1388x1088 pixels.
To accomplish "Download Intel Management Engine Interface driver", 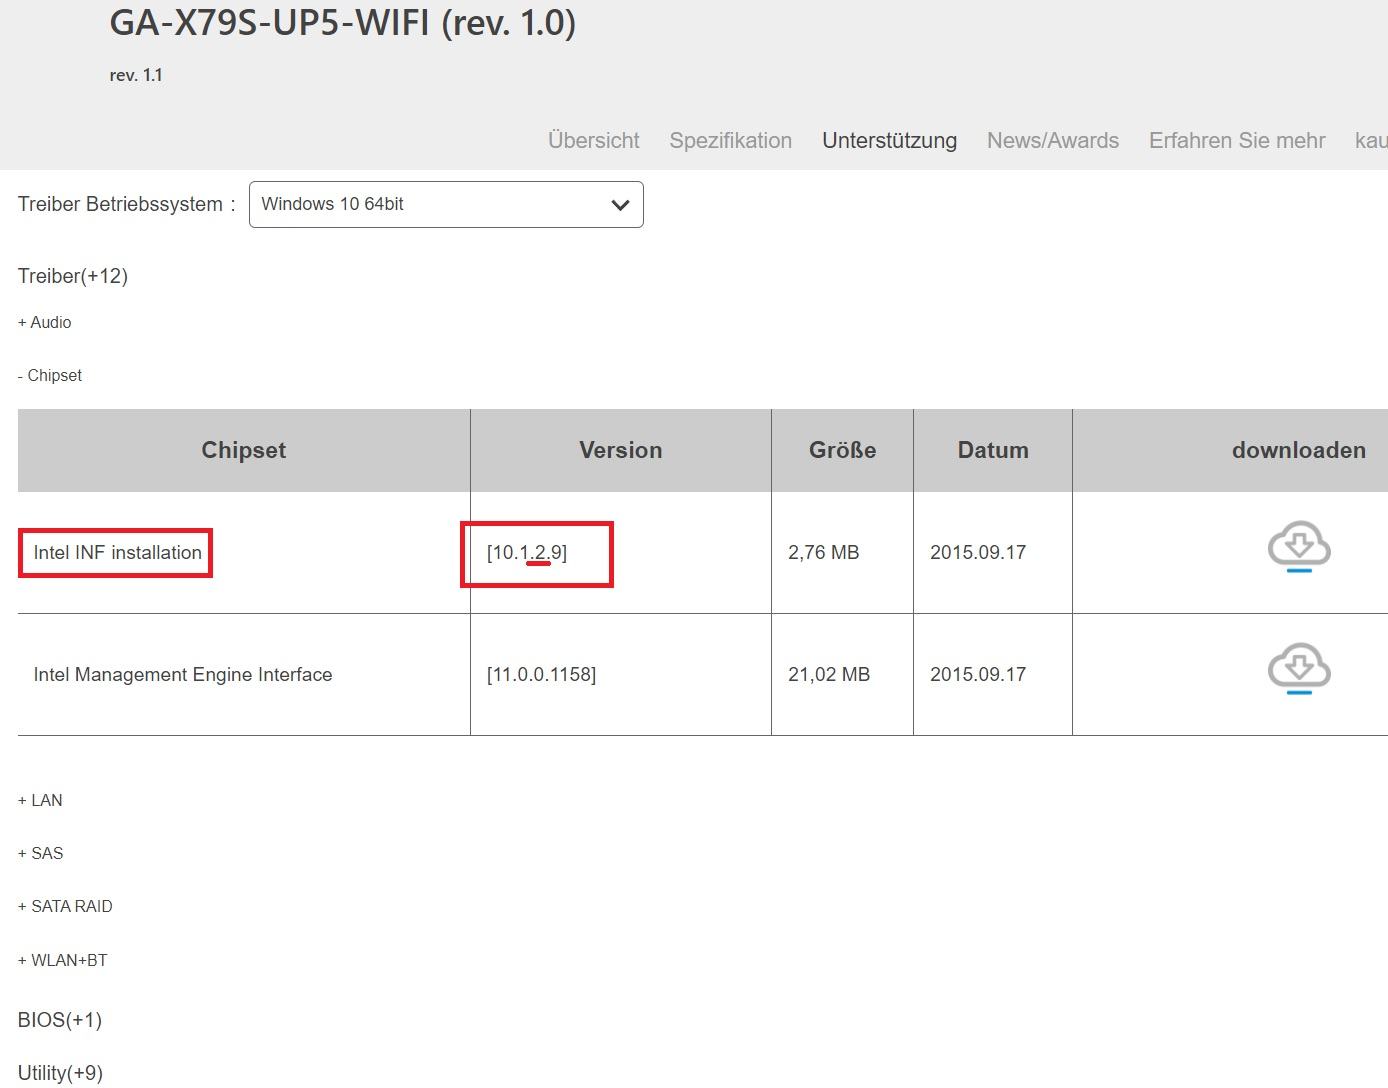I will click(x=1299, y=669).
